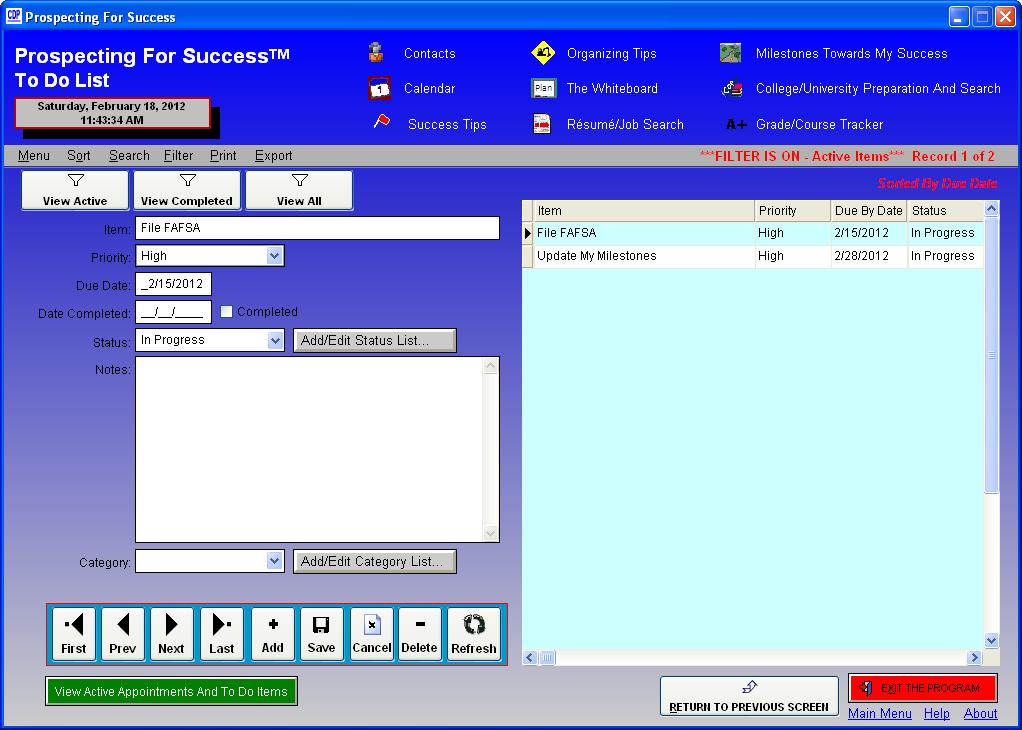Click the Due By Date column header

(869, 211)
